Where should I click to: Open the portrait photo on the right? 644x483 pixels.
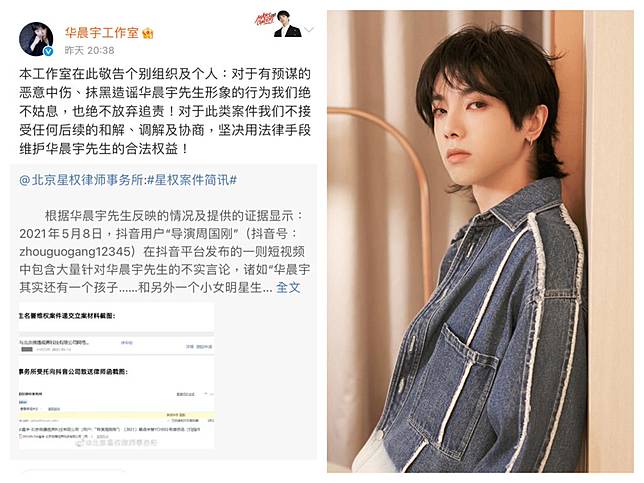pyautogui.click(x=480, y=242)
